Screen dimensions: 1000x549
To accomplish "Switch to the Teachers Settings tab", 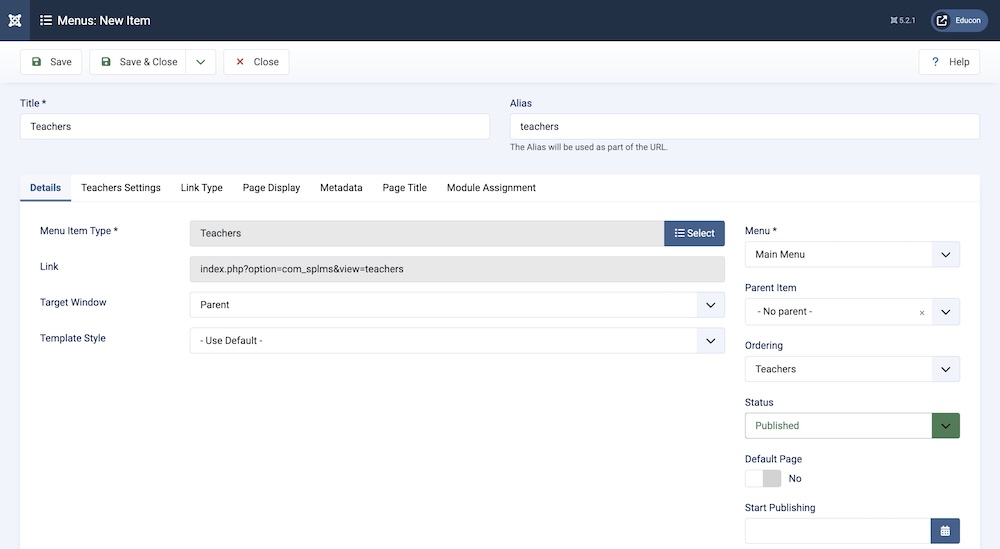I will 121,188.
